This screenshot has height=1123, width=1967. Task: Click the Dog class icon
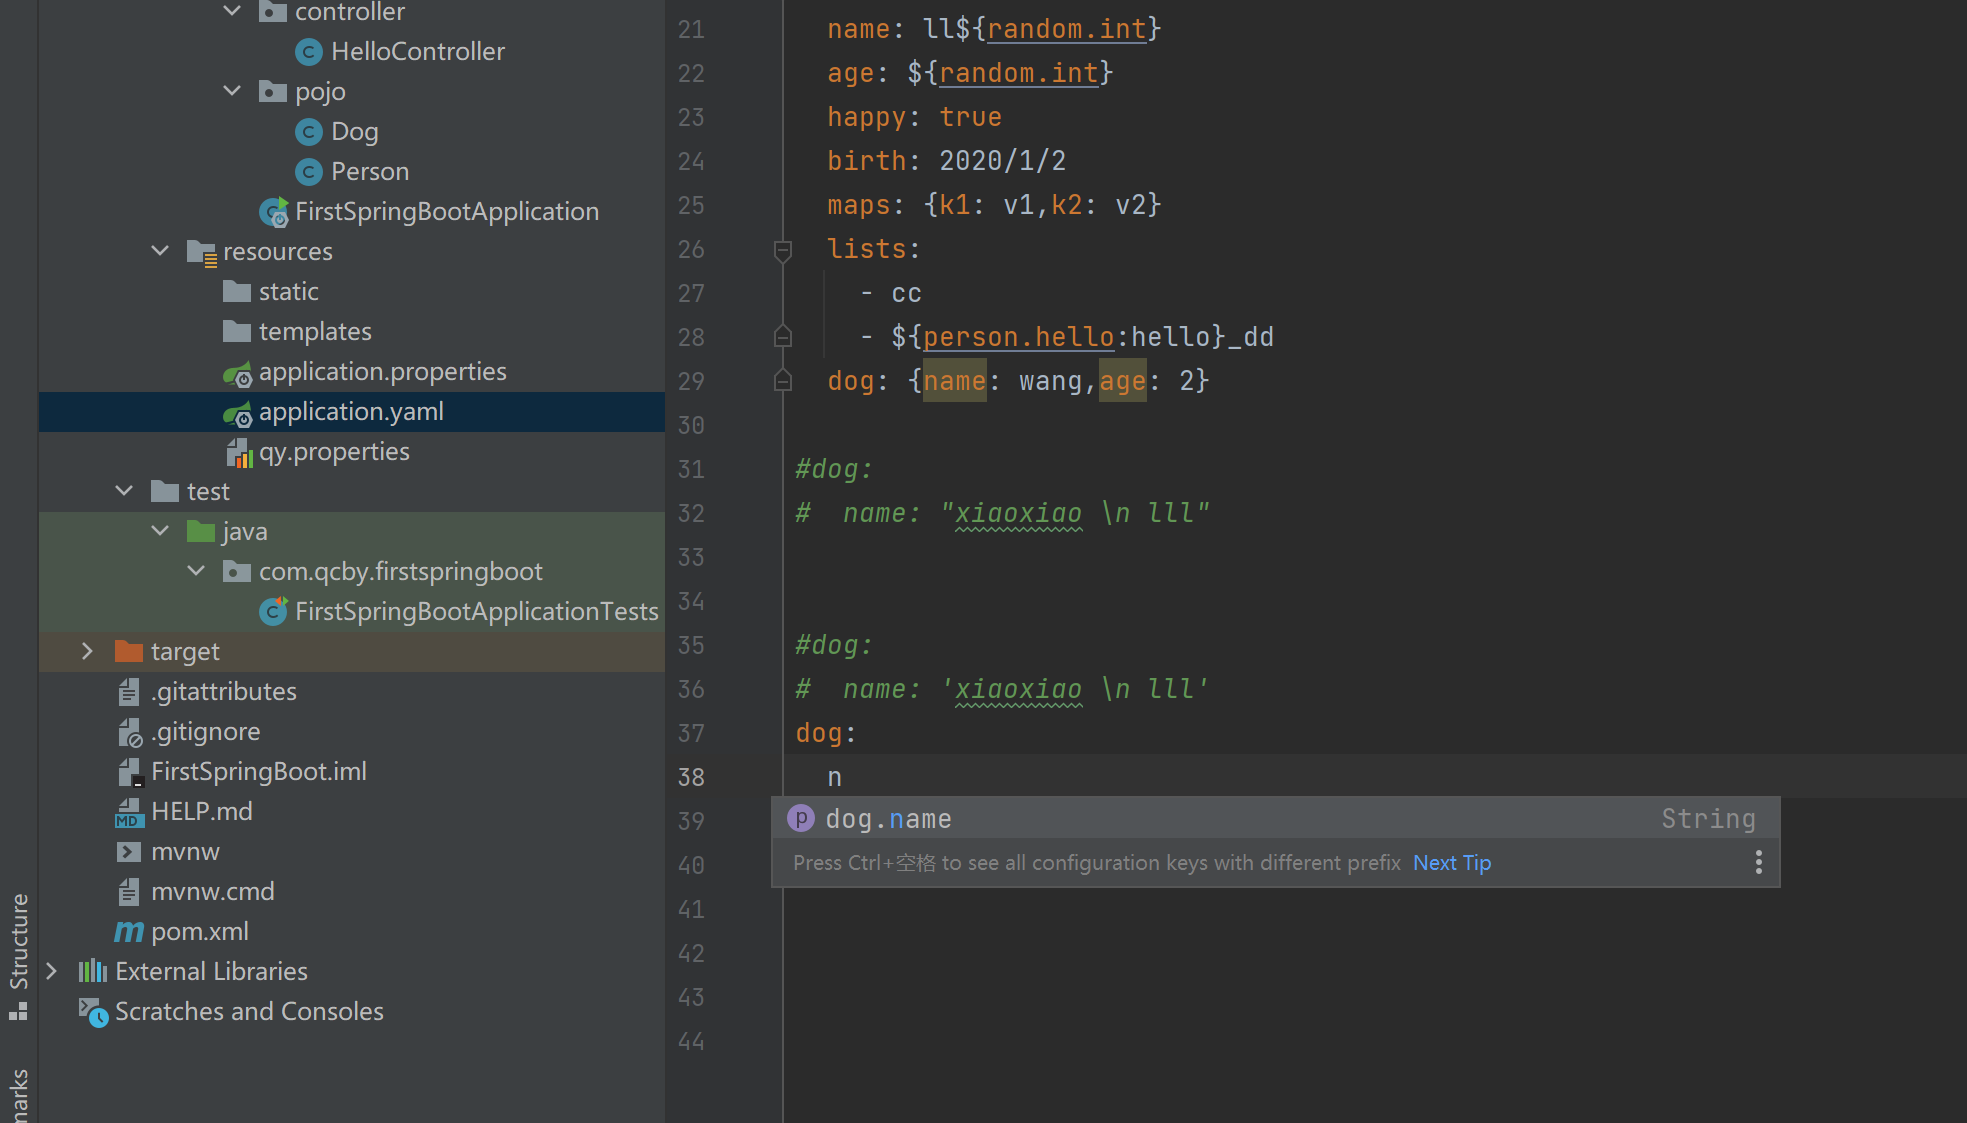tap(309, 132)
